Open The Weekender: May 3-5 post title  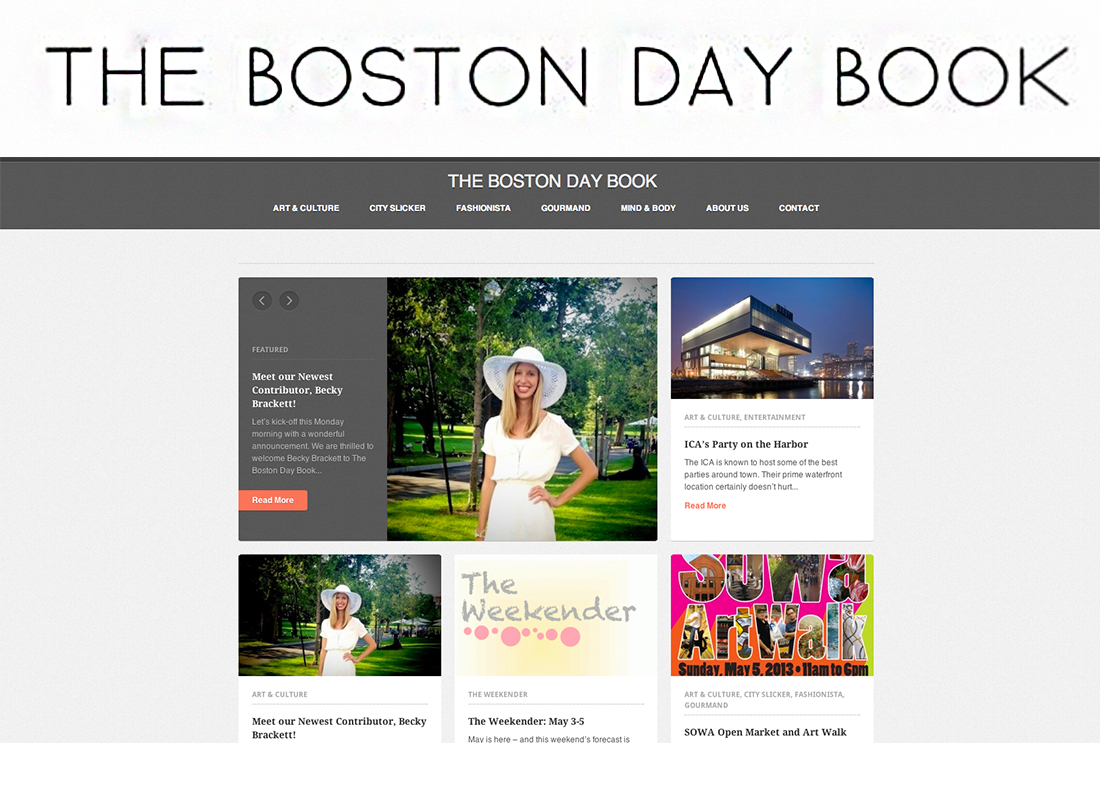point(526,721)
